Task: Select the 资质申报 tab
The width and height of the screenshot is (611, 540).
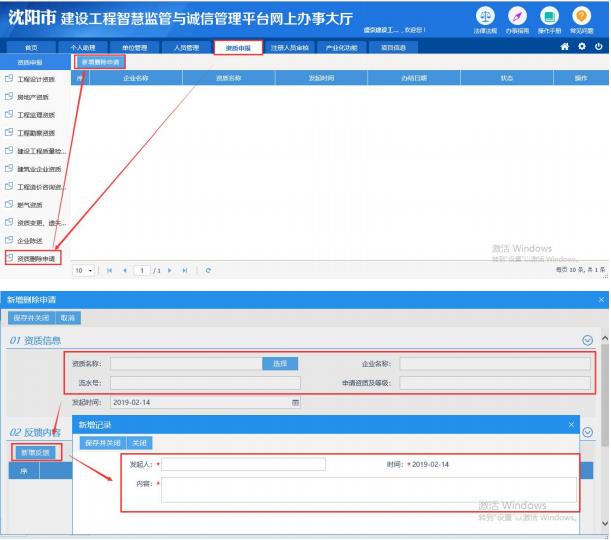Action: point(238,47)
